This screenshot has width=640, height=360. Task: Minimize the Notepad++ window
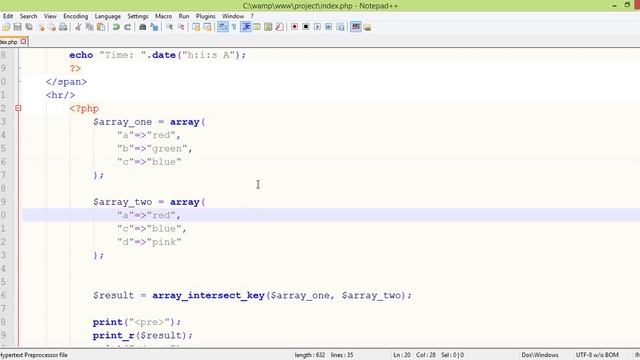[x=614, y=5]
